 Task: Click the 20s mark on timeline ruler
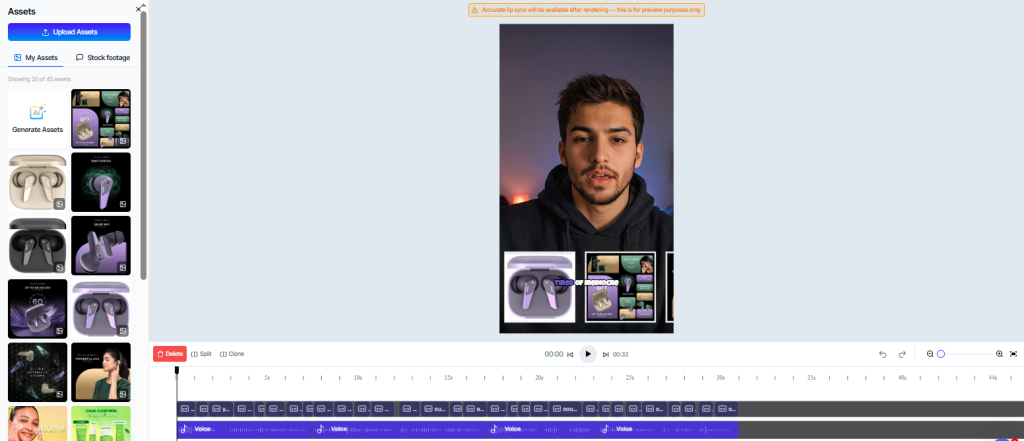(x=539, y=378)
